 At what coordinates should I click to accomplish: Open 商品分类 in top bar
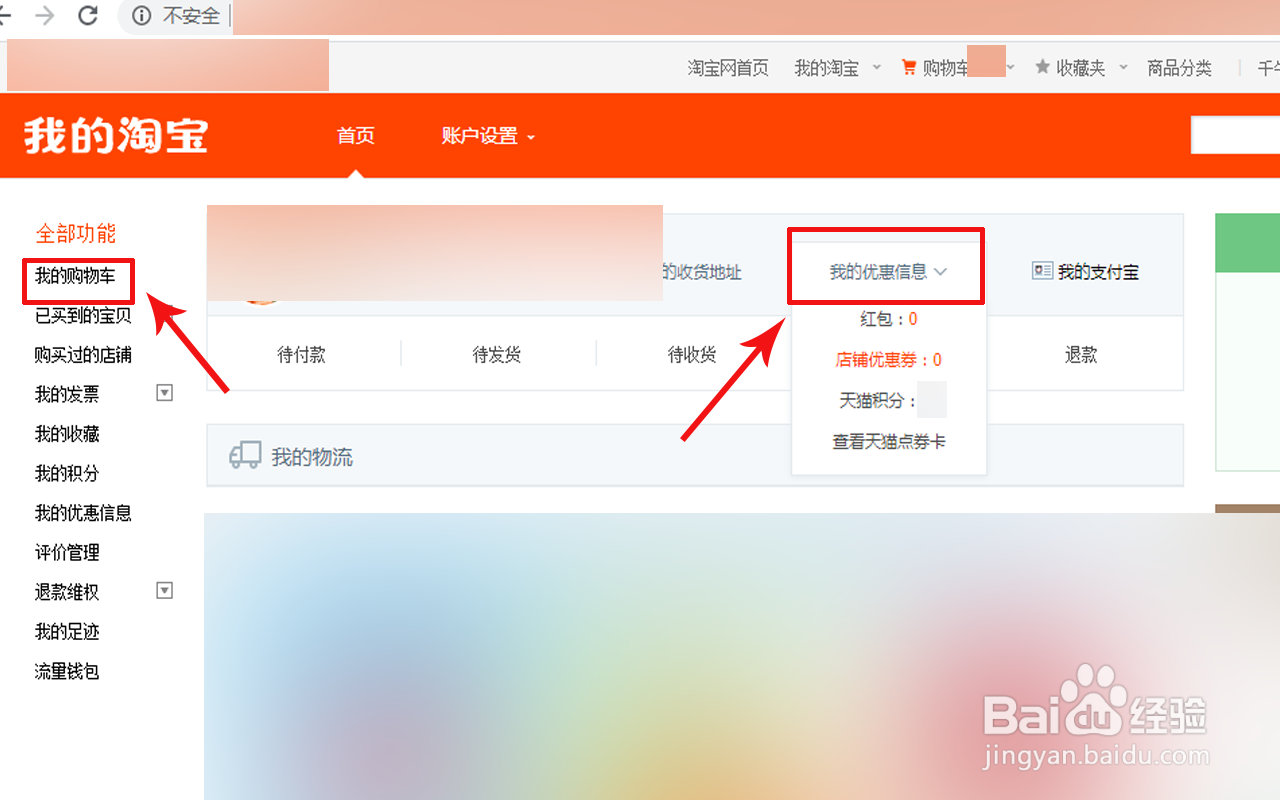(x=1179, y=68)
